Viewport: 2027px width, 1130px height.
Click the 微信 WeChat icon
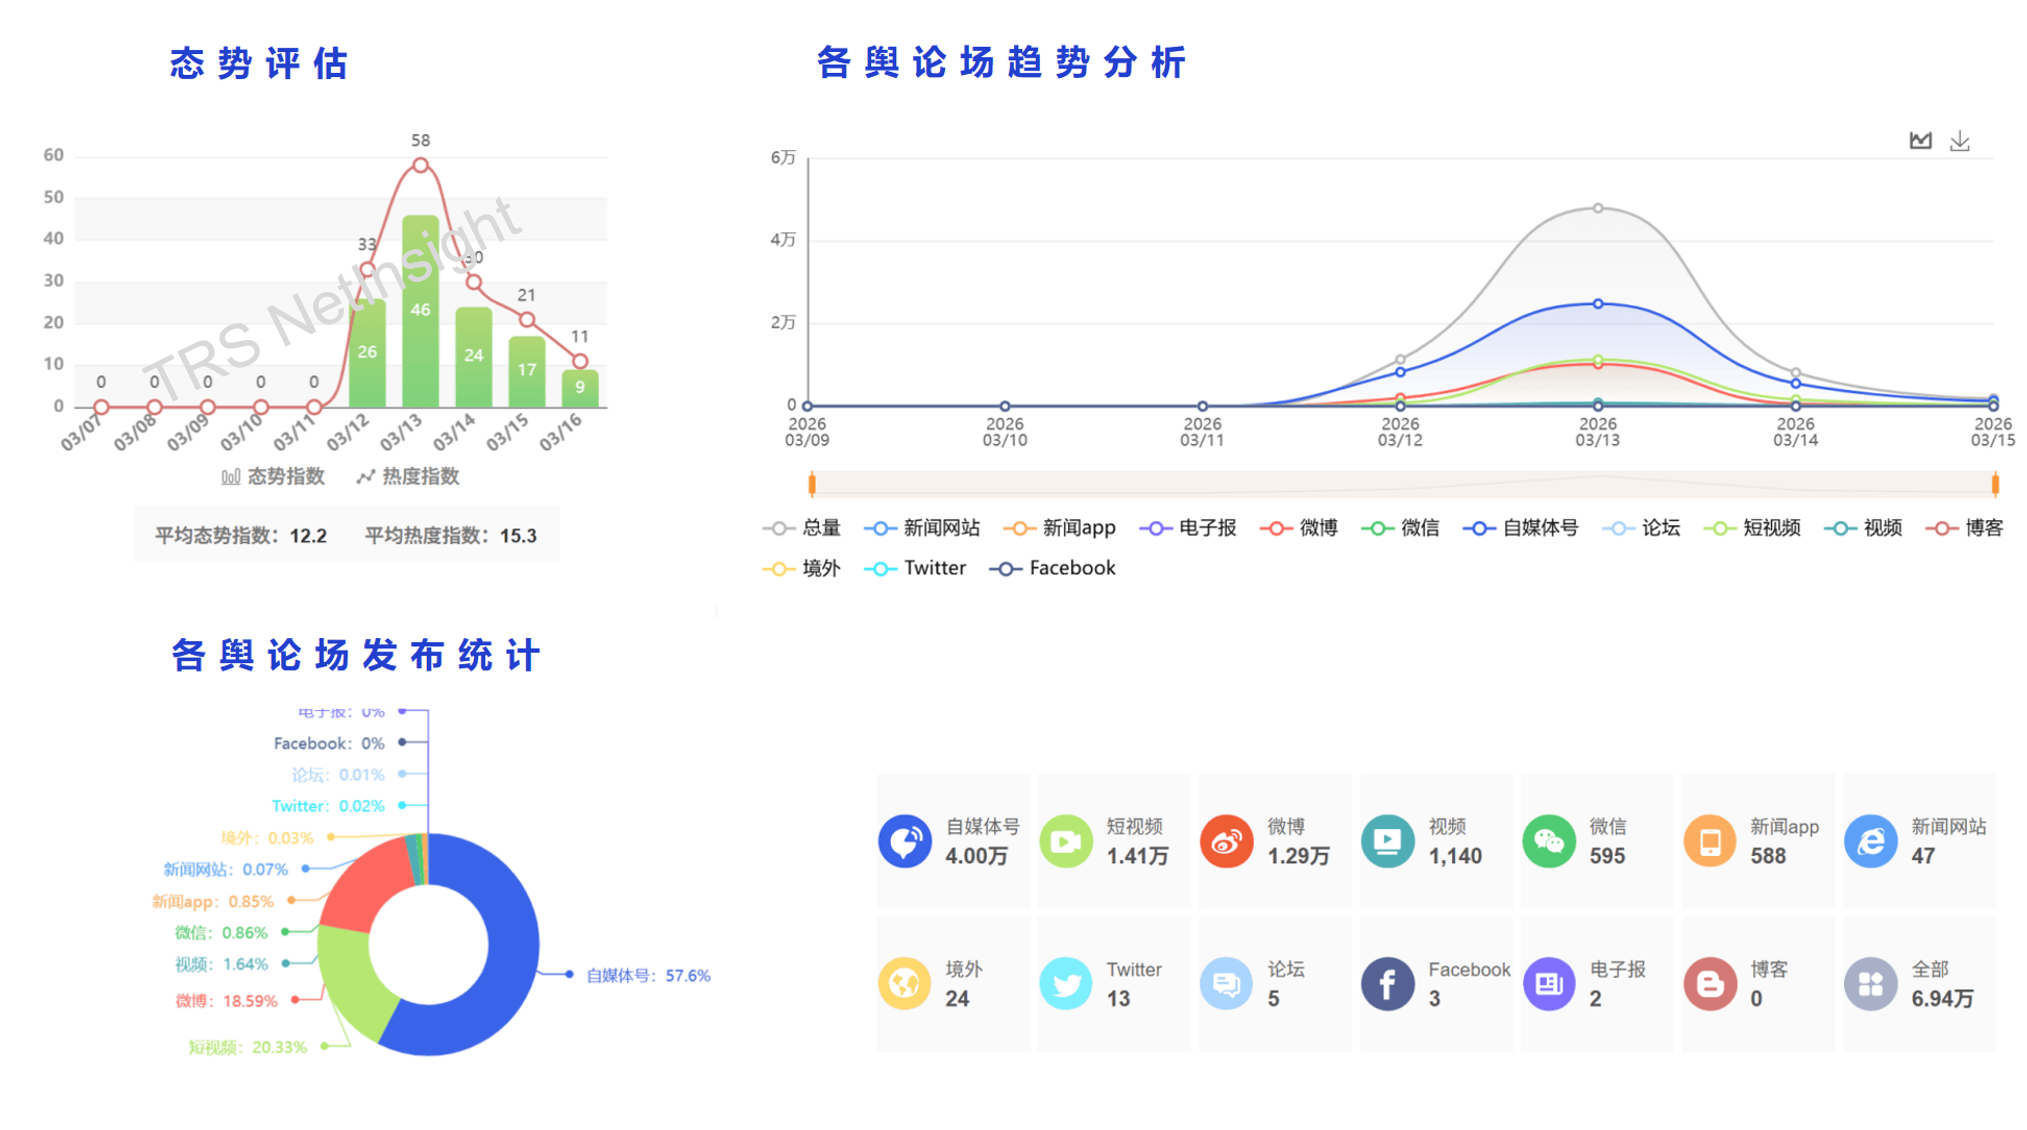pos(1548,841)
